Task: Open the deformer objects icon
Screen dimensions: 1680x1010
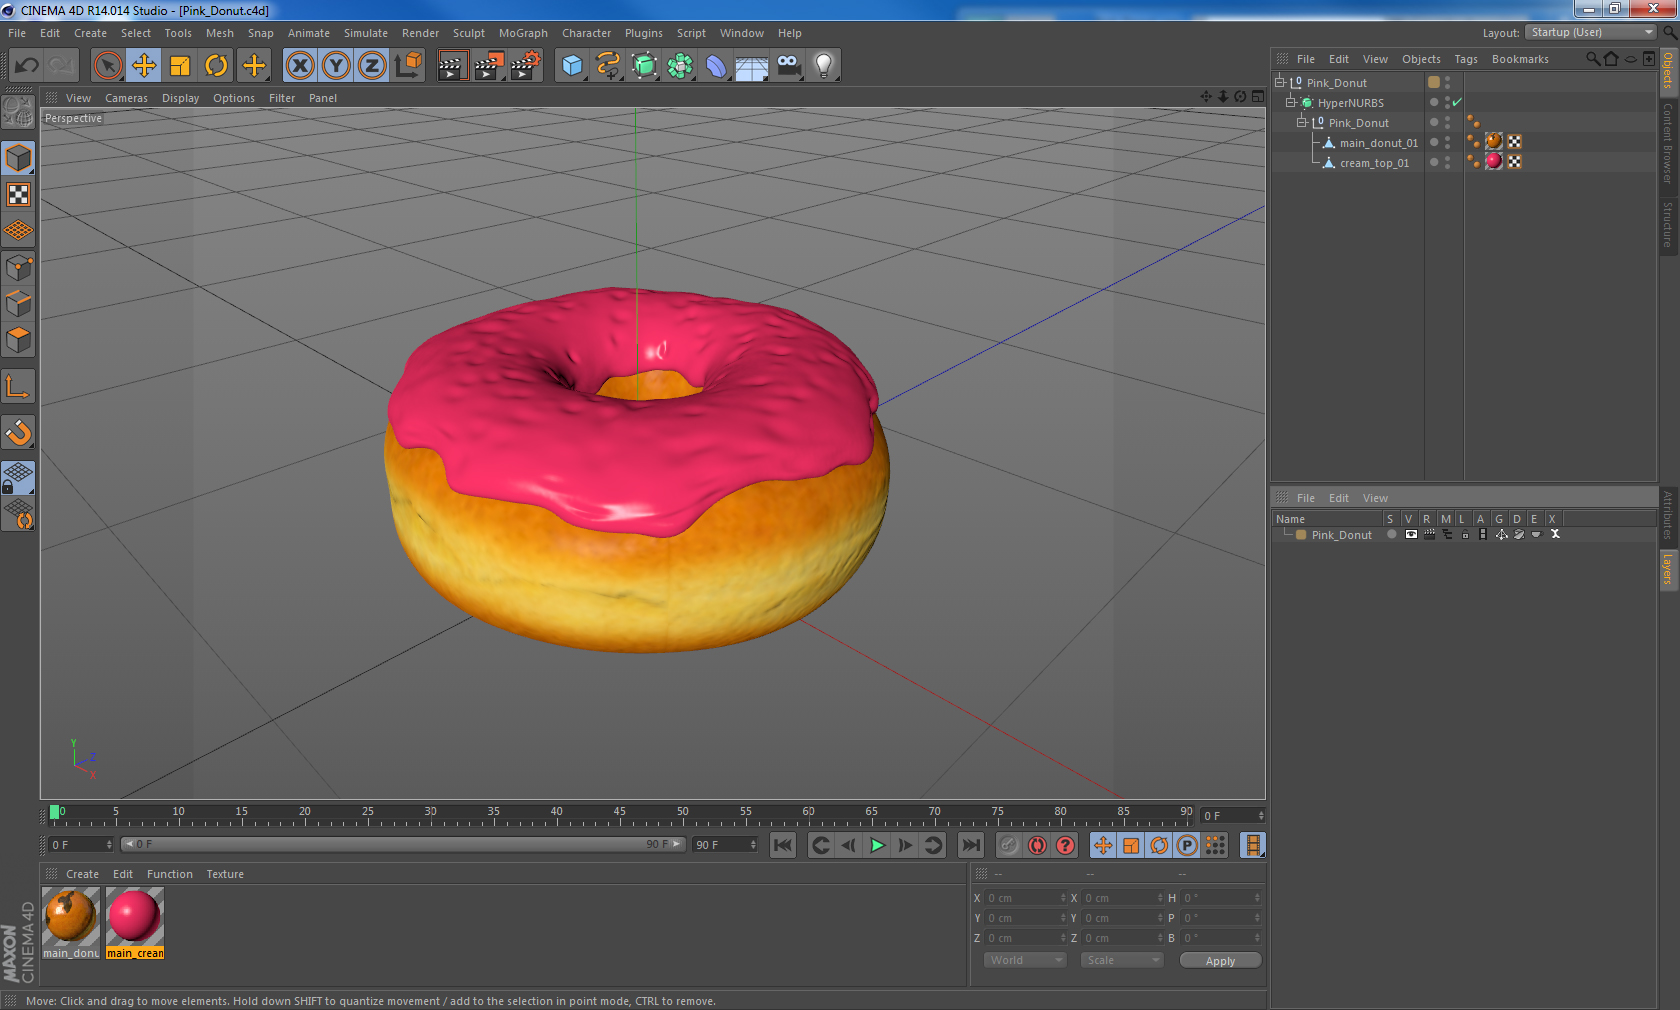Action: [x=716, y=66]
